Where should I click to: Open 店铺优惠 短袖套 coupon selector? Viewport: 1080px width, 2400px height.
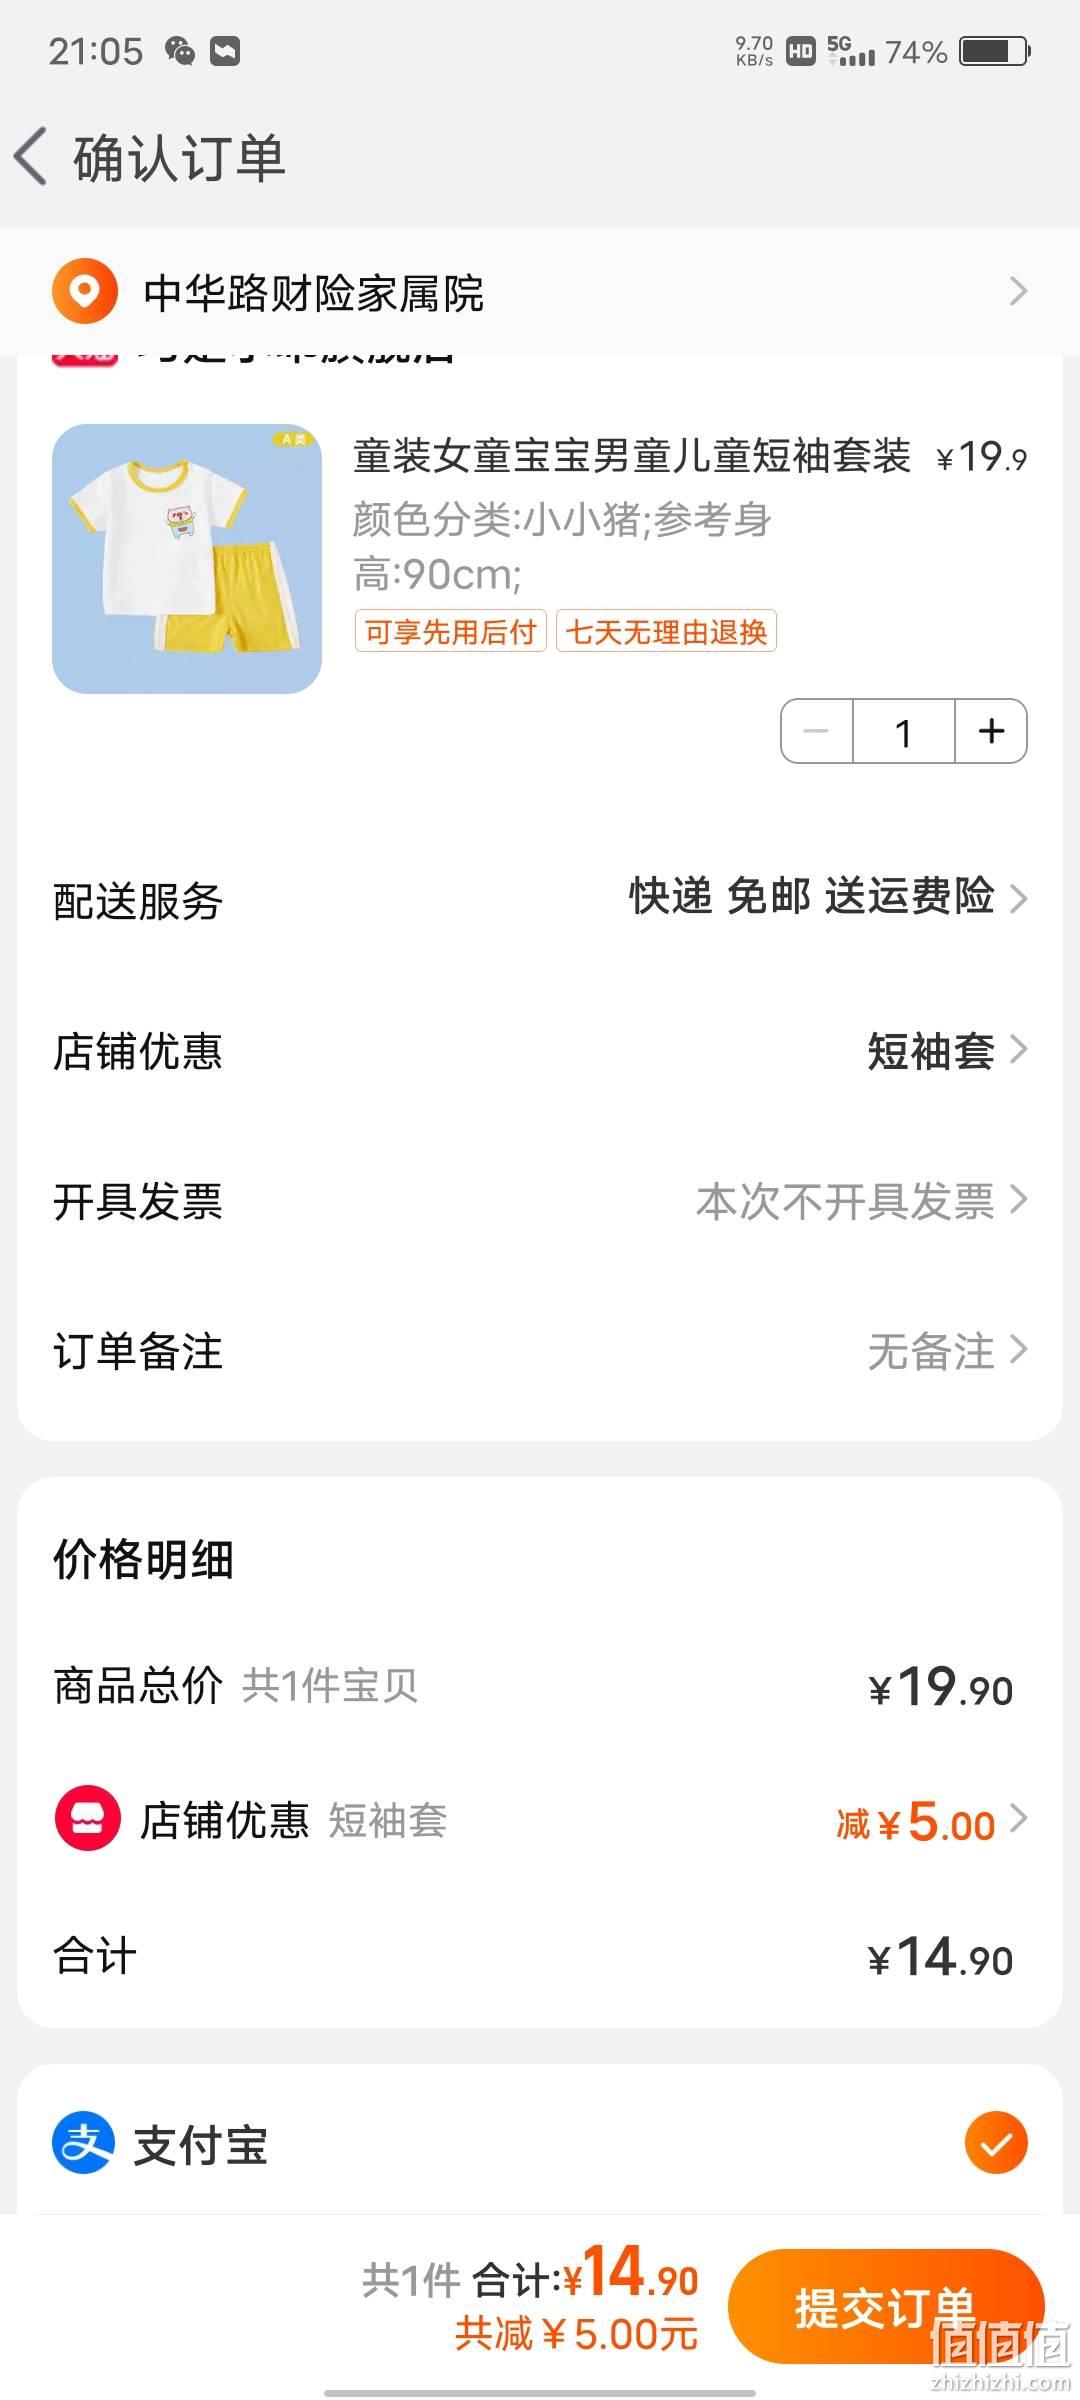coord(540,1050)
